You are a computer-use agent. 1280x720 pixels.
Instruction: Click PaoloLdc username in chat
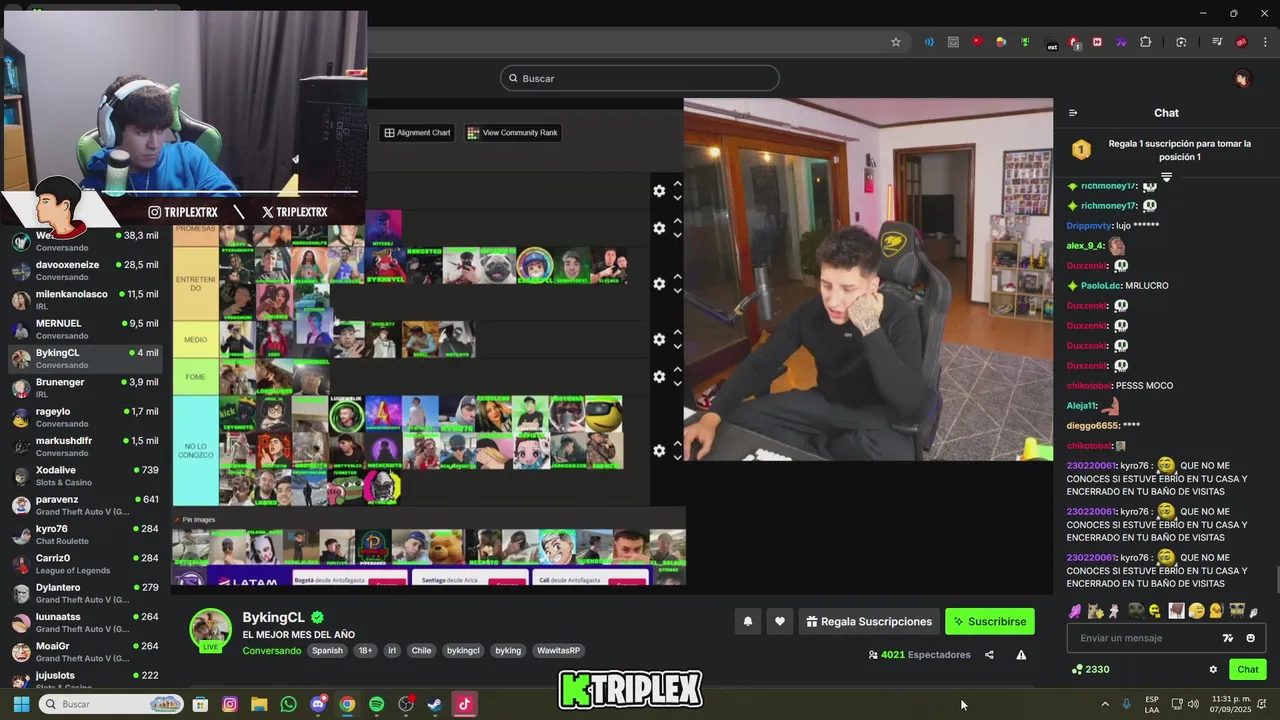1100,285
